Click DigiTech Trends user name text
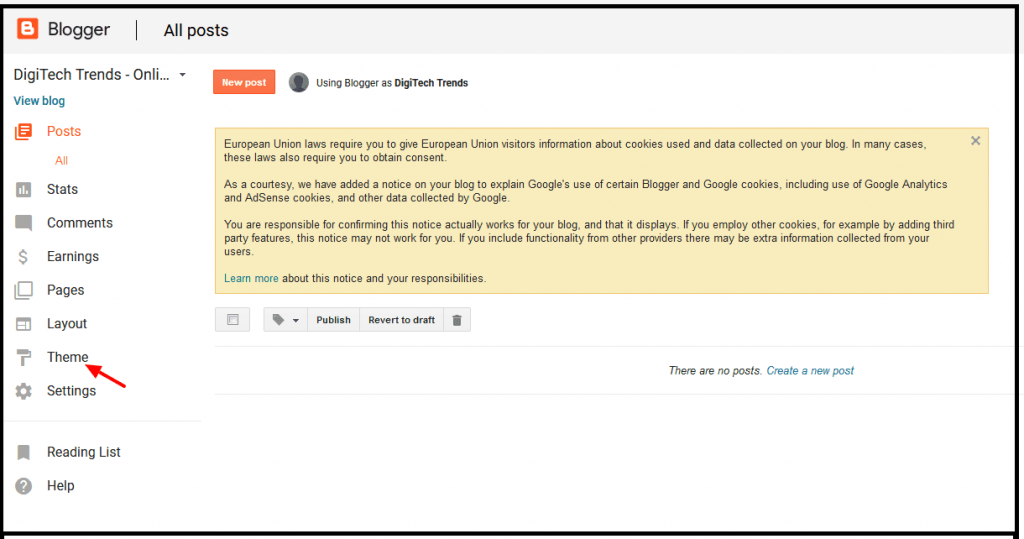The image size is (1024, 539). pyautogui.click(x=431, y=83)
